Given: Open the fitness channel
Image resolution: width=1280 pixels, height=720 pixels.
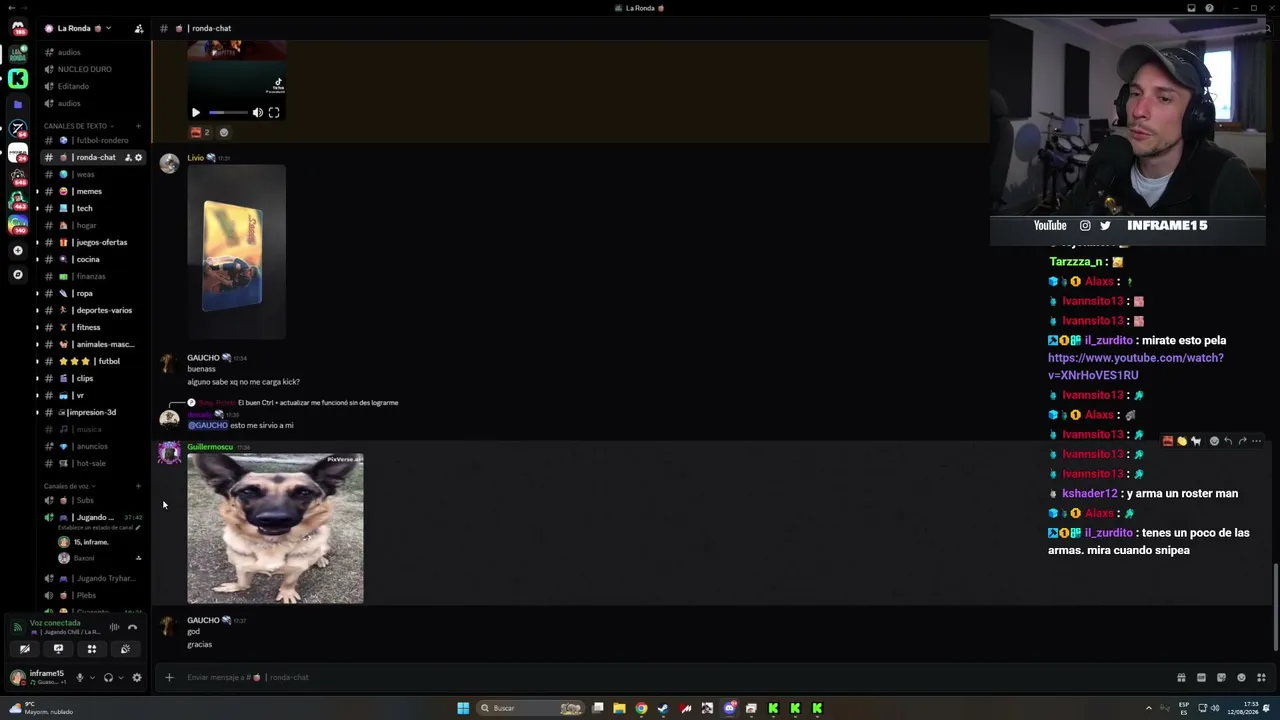Looking at the screenshot, I should (94, 327).
